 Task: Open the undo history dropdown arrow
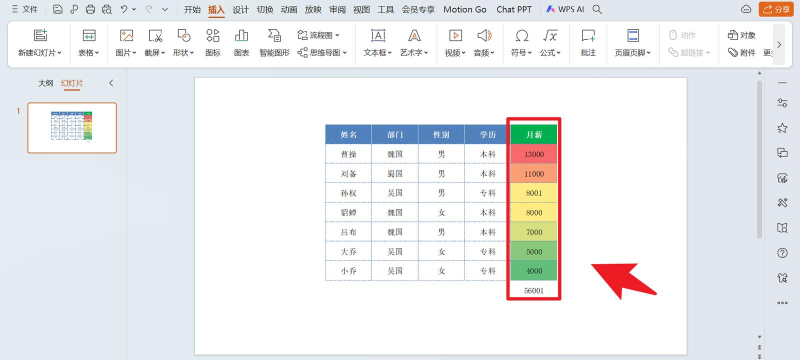134,9
